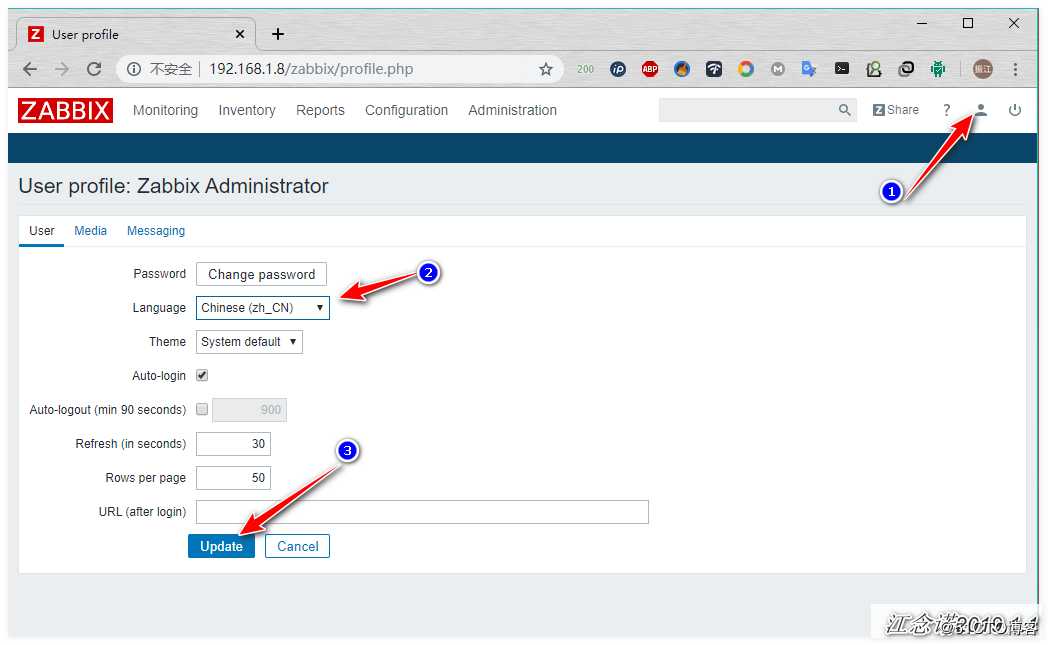The height and width of the screenshot is (645, 1048).
Task: Open the Configuration menu
Action: (x=406, y=110)
